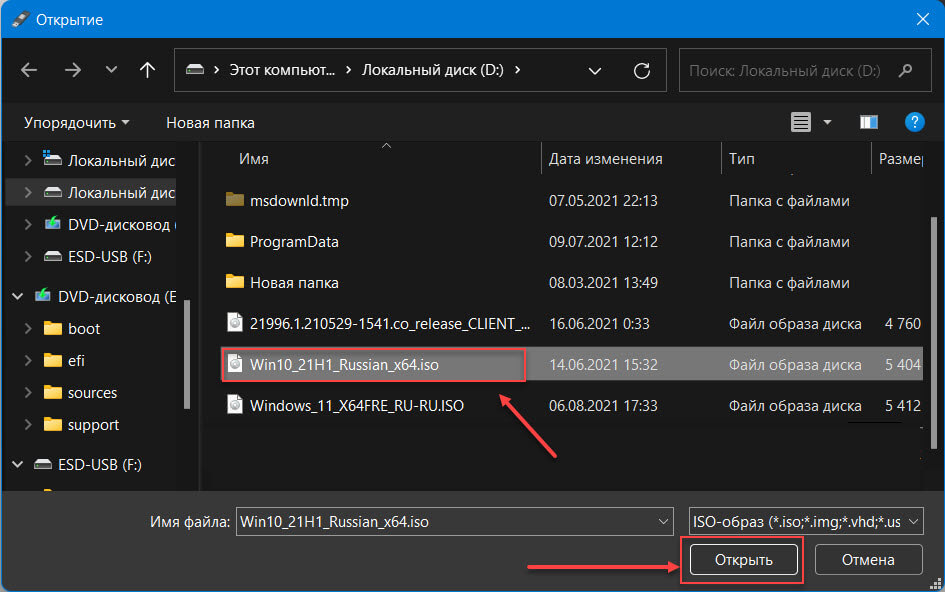The image size is (945, 592).
Task: Select expanded 'DVD-дисковод (E' tree item
Action: click(x=117, y=297)
